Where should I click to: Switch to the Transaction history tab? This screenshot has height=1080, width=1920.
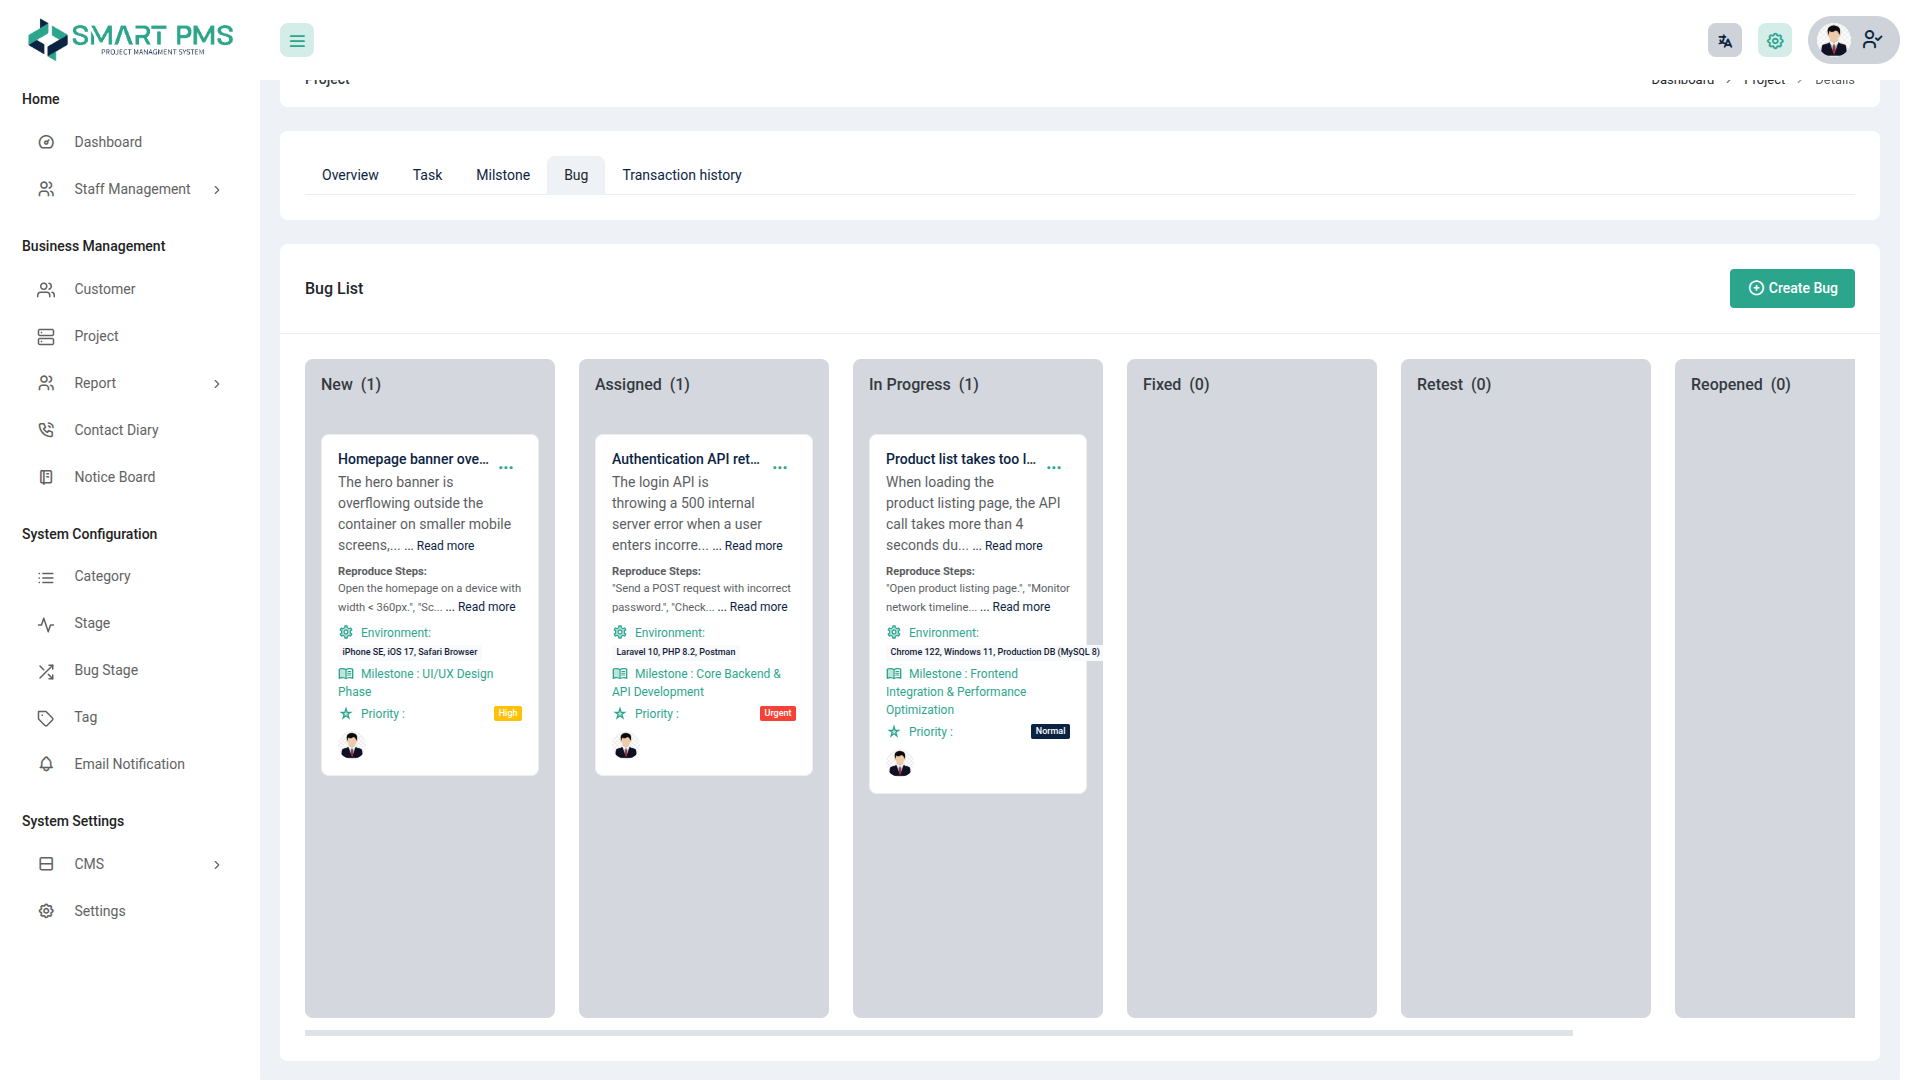682,175
